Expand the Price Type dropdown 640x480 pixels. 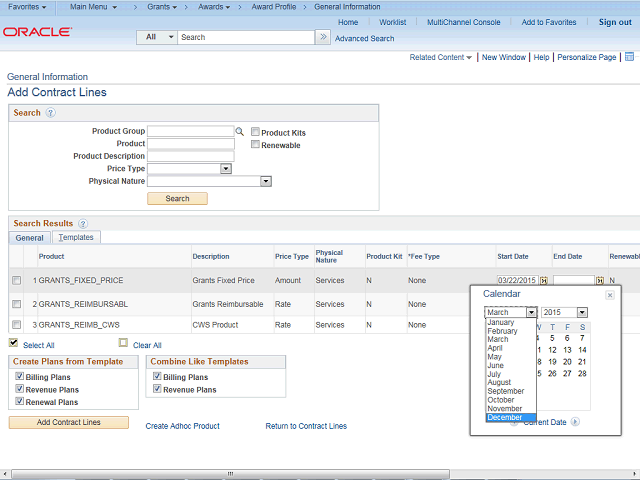(226, 169)
